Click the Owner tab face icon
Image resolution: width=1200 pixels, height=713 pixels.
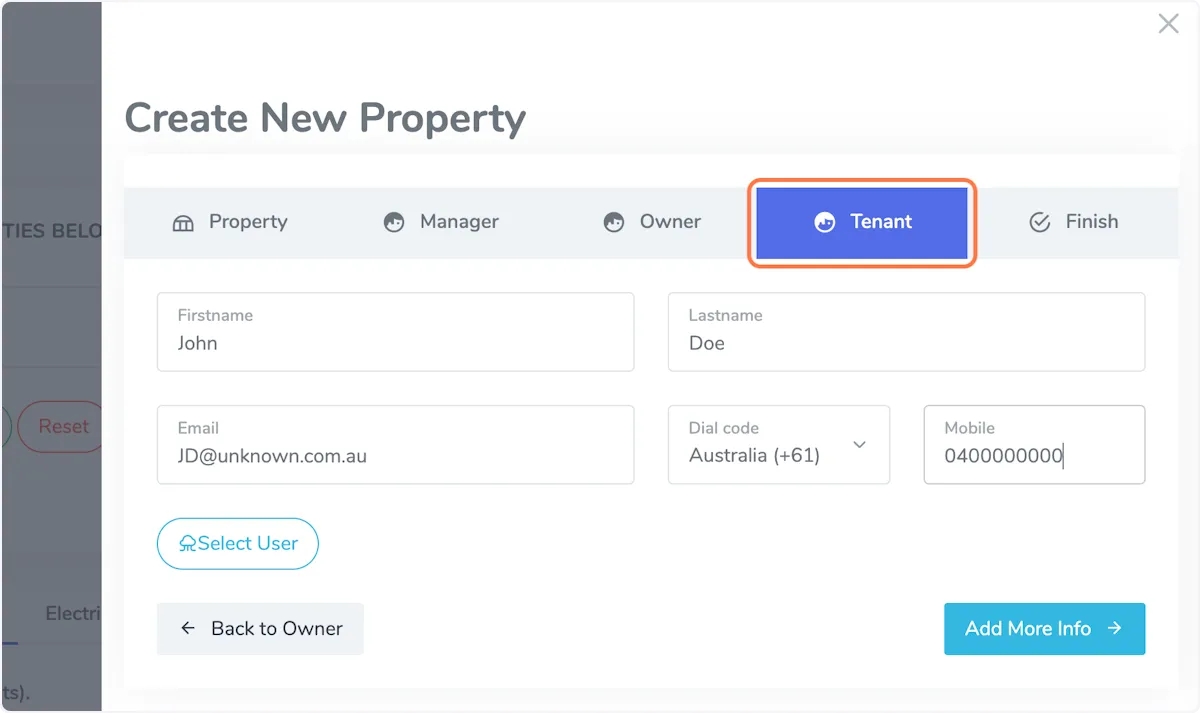point(614,223)
